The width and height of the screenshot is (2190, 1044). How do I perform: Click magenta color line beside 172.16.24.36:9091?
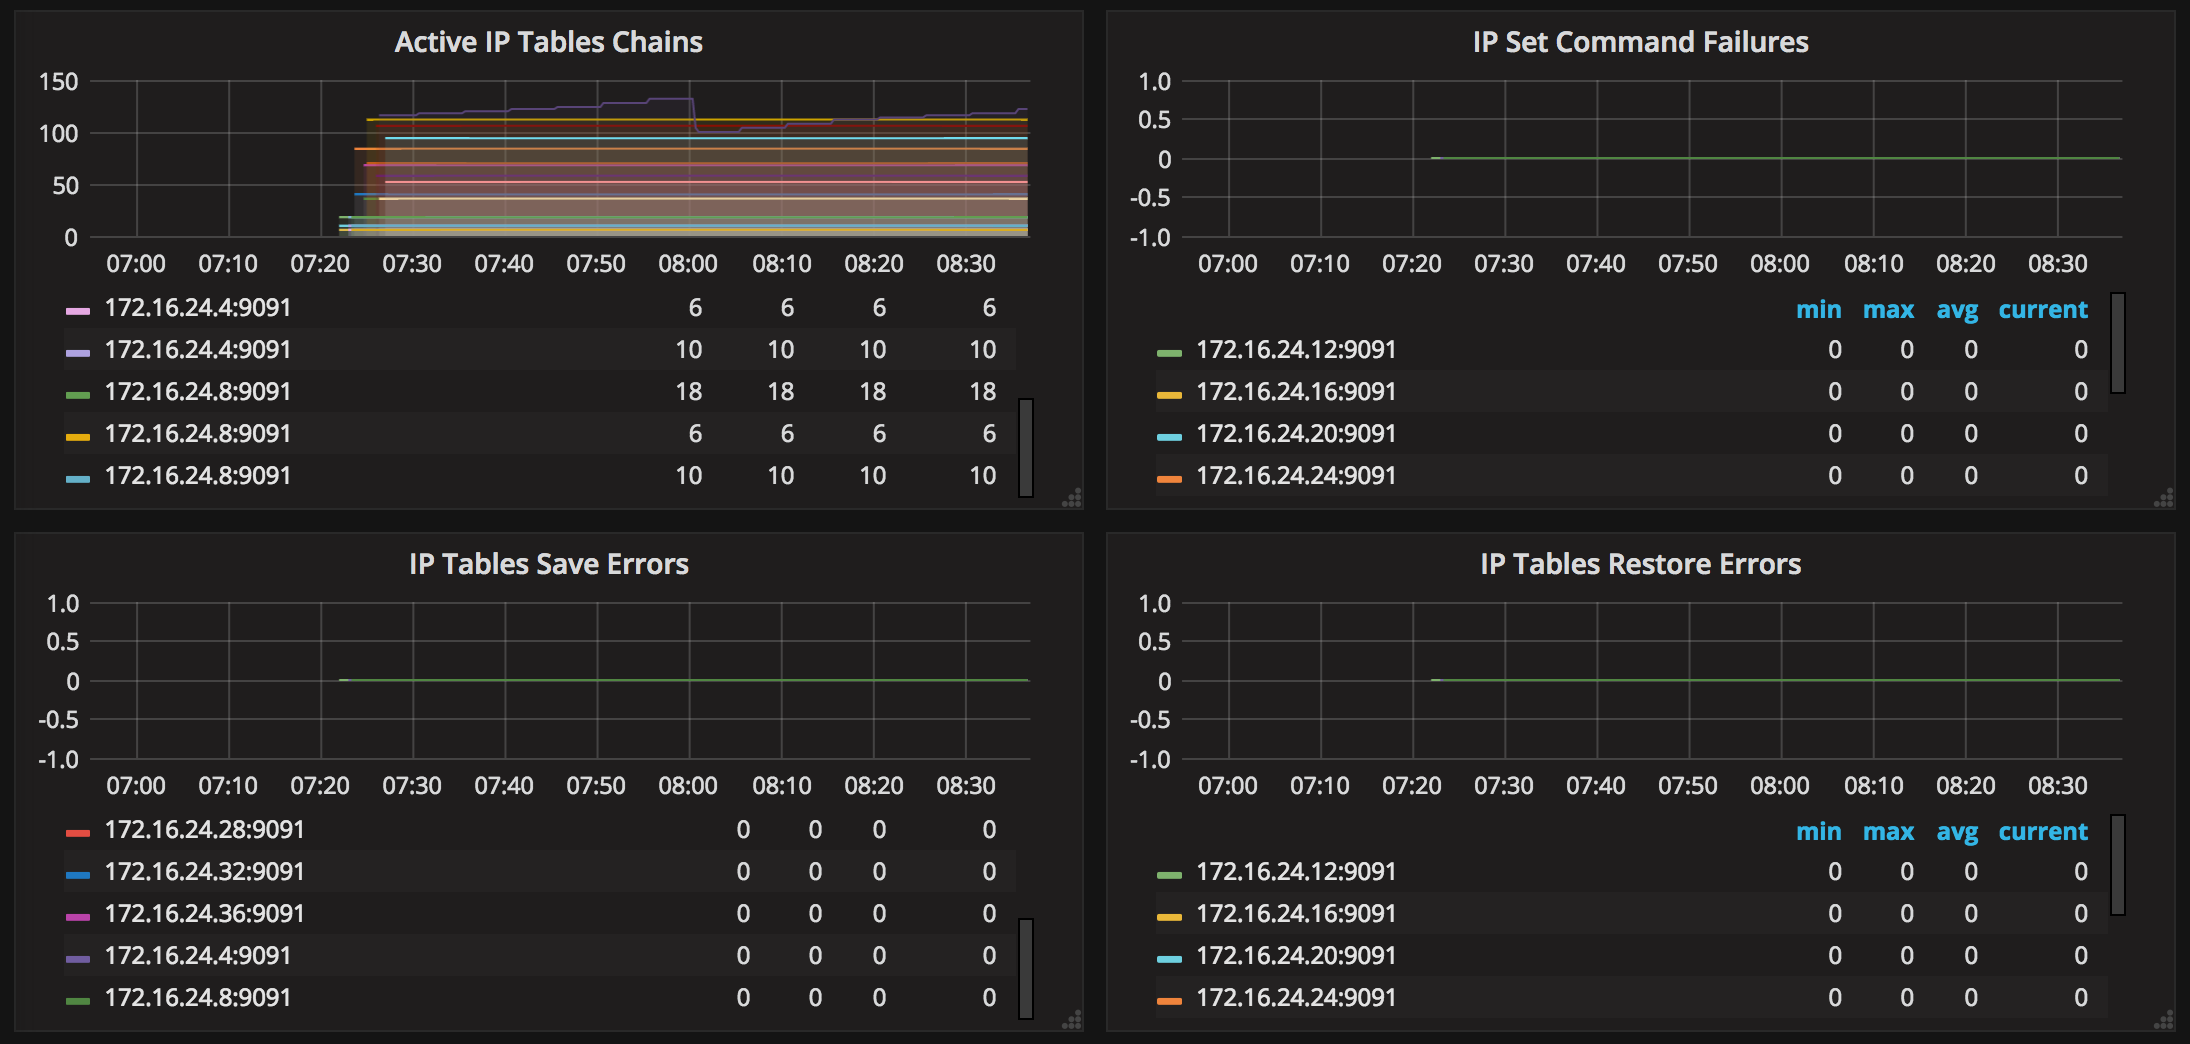tap(78, 916)
